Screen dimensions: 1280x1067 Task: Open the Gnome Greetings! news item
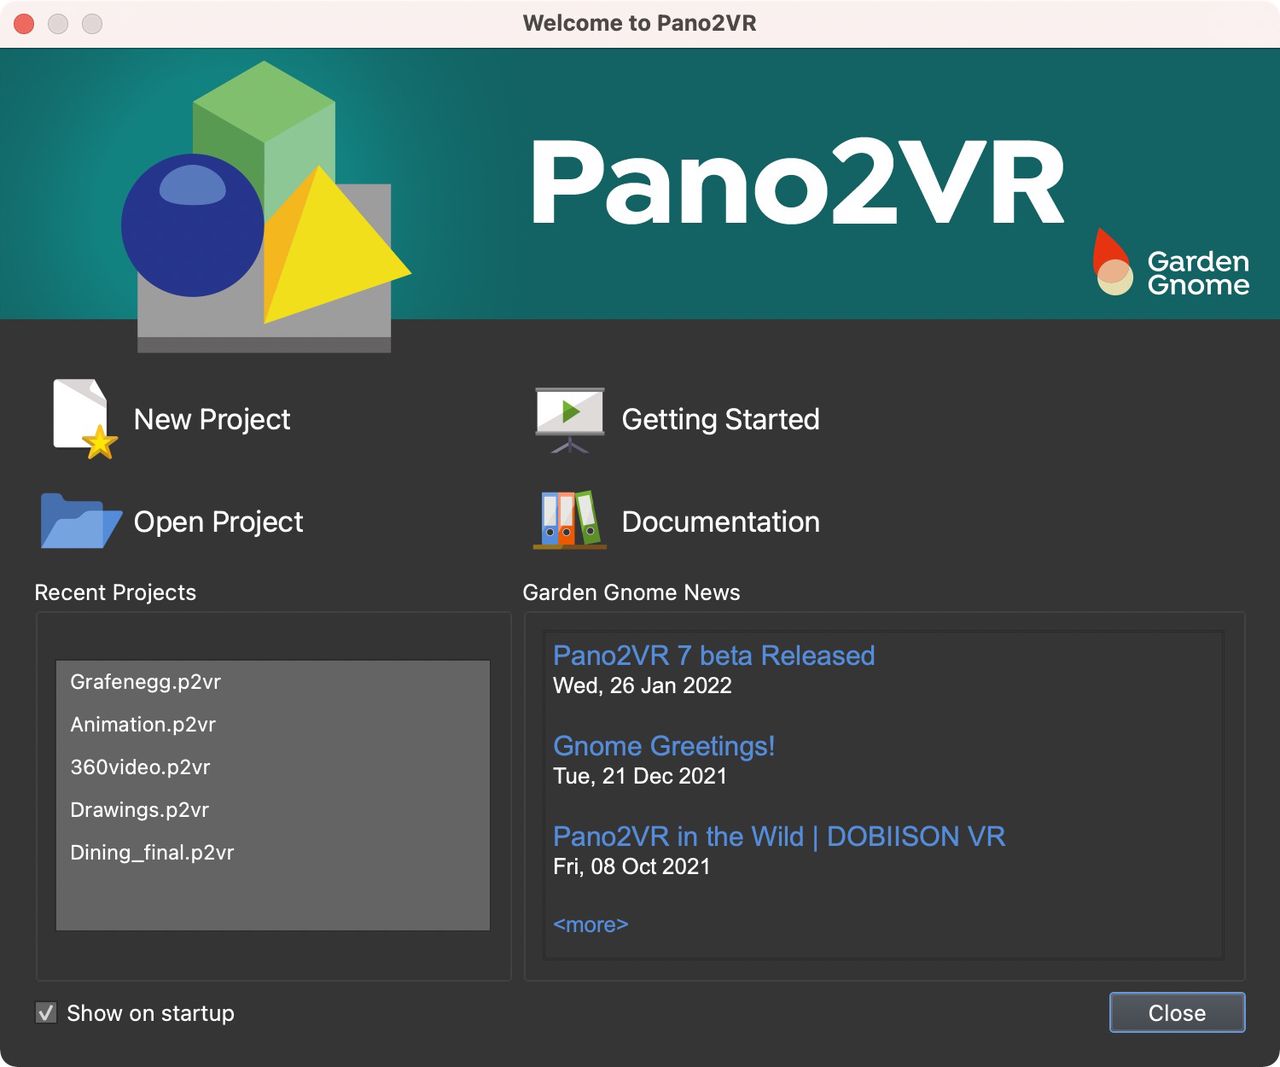[x=664, y=746]
